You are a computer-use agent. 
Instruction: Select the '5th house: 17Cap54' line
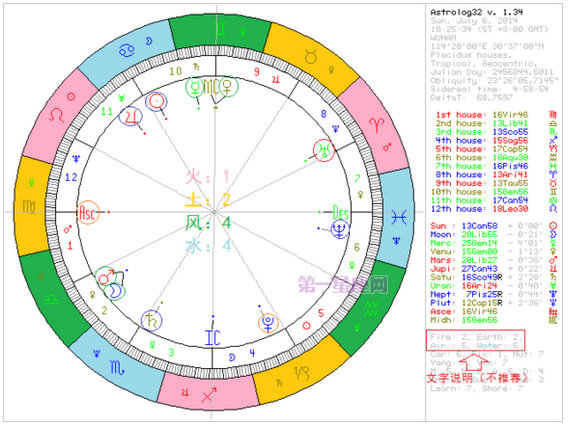482,149
